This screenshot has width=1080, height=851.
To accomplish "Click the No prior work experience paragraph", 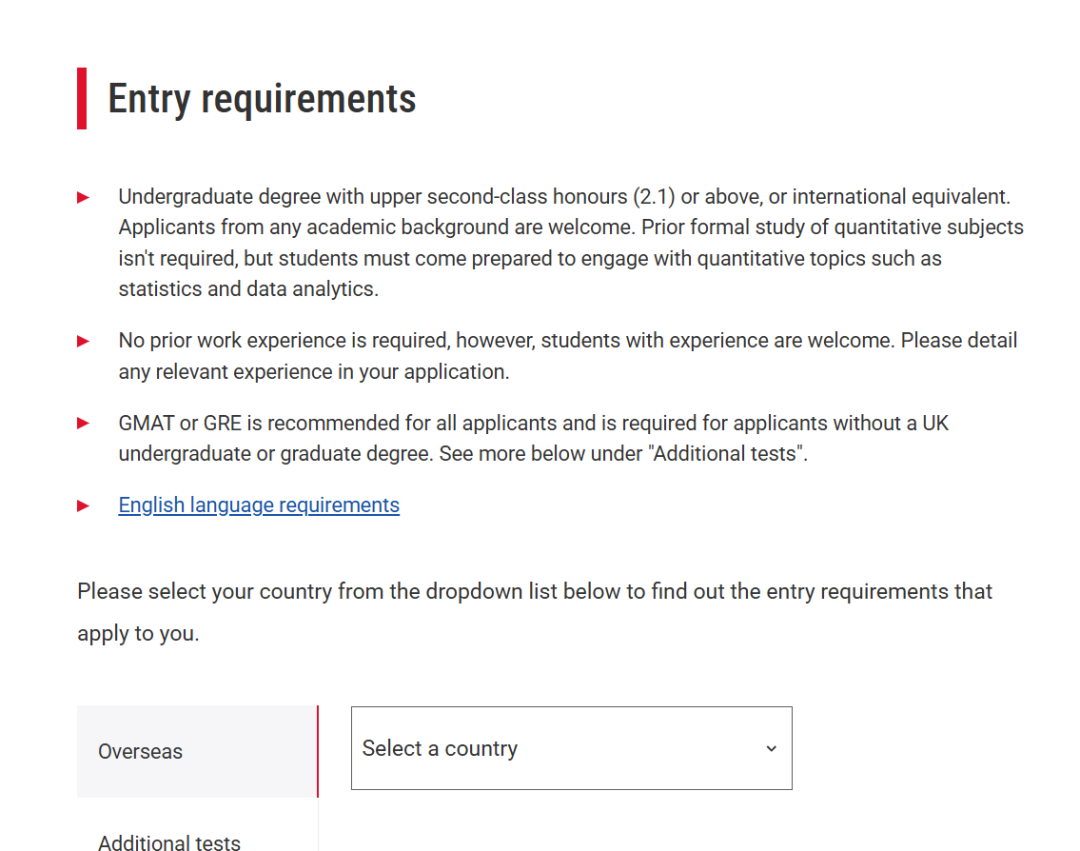I will [567, 341].
